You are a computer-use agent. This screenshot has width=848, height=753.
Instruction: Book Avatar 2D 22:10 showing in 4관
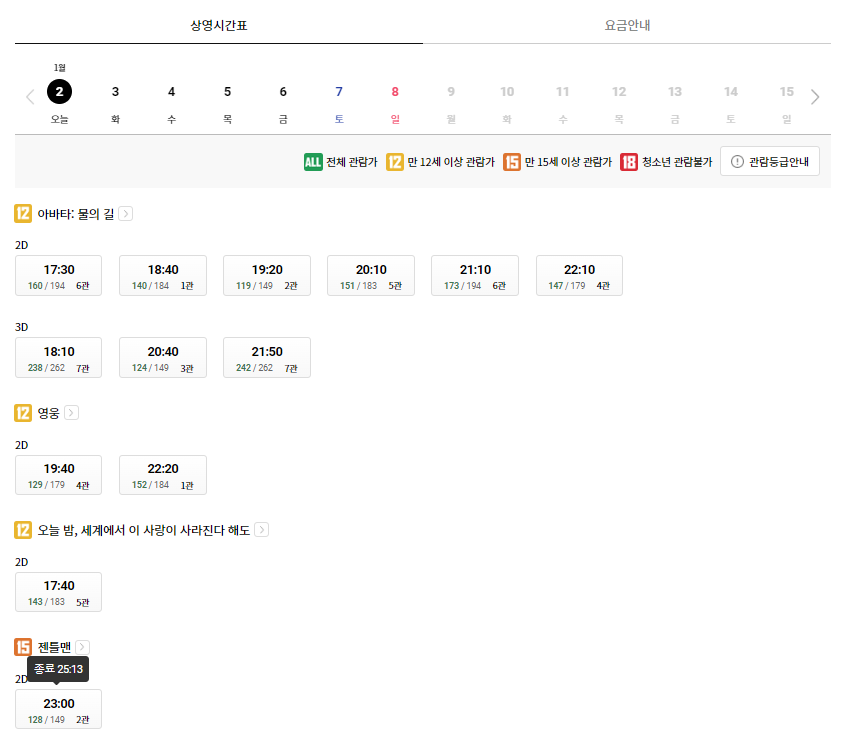click(x=579, y=276)
